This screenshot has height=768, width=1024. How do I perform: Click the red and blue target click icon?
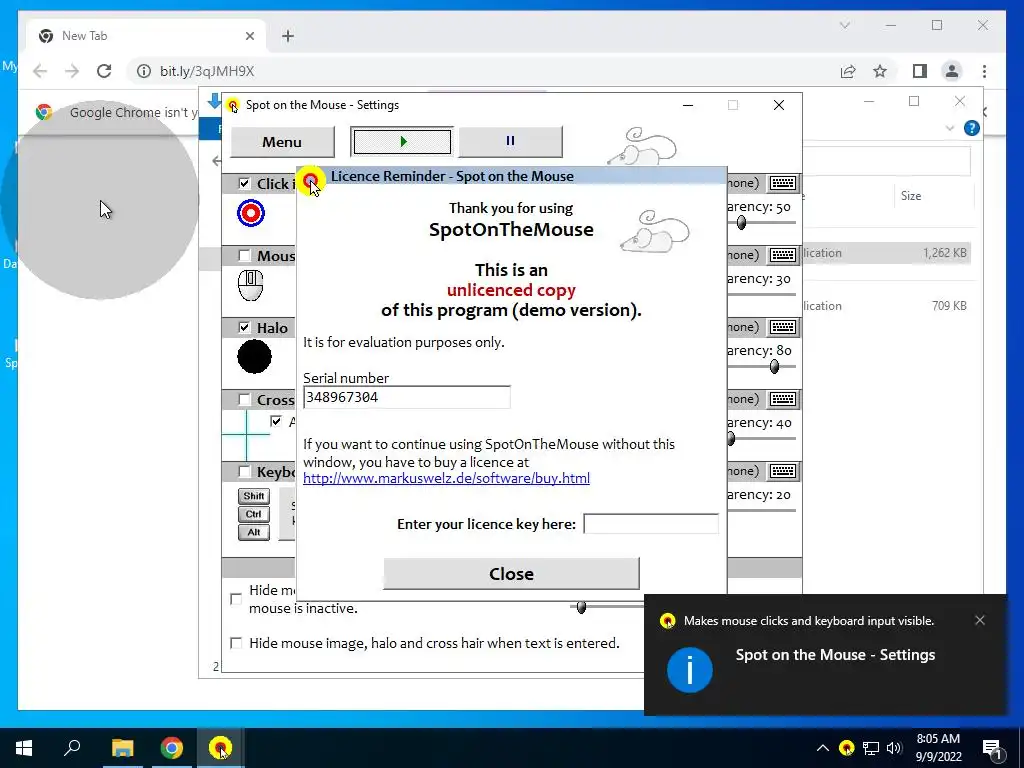(251, 213)
